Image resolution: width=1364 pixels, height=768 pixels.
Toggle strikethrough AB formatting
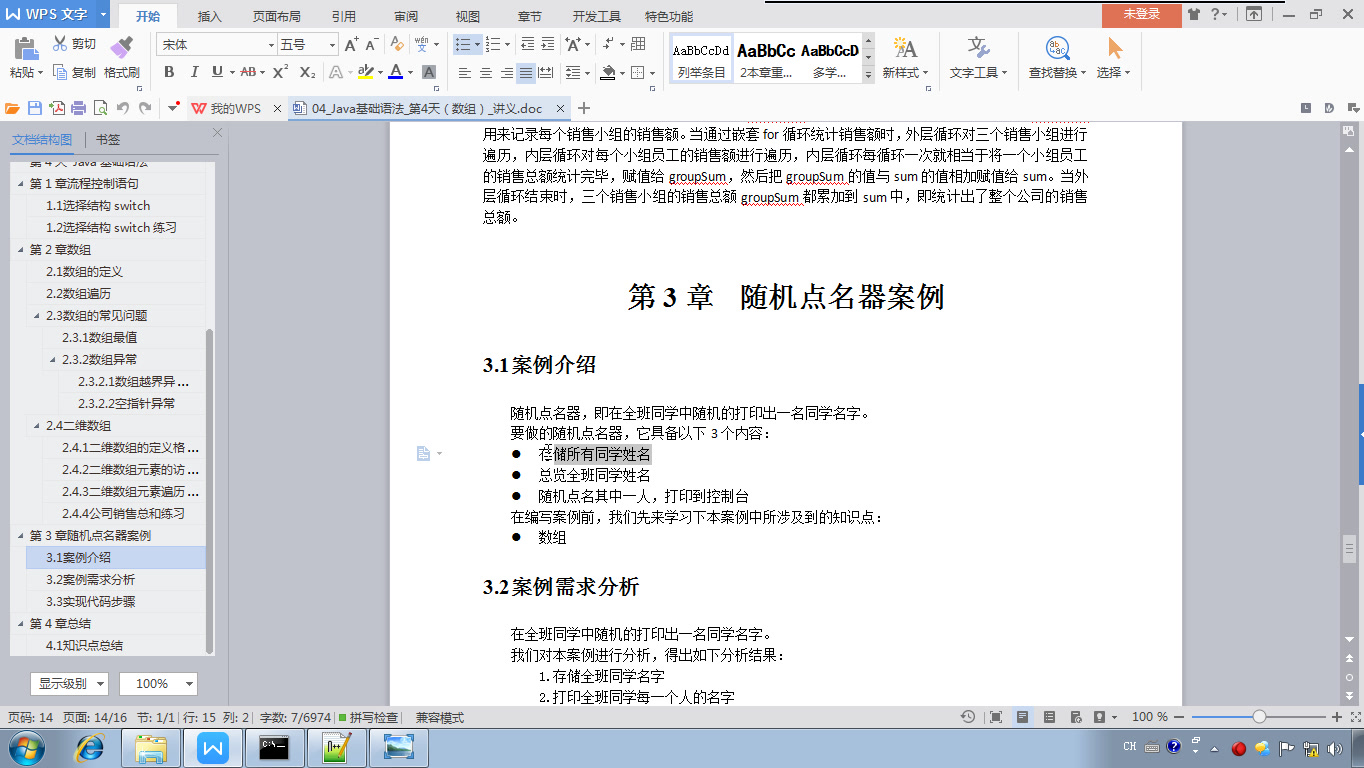pos(248,72)
